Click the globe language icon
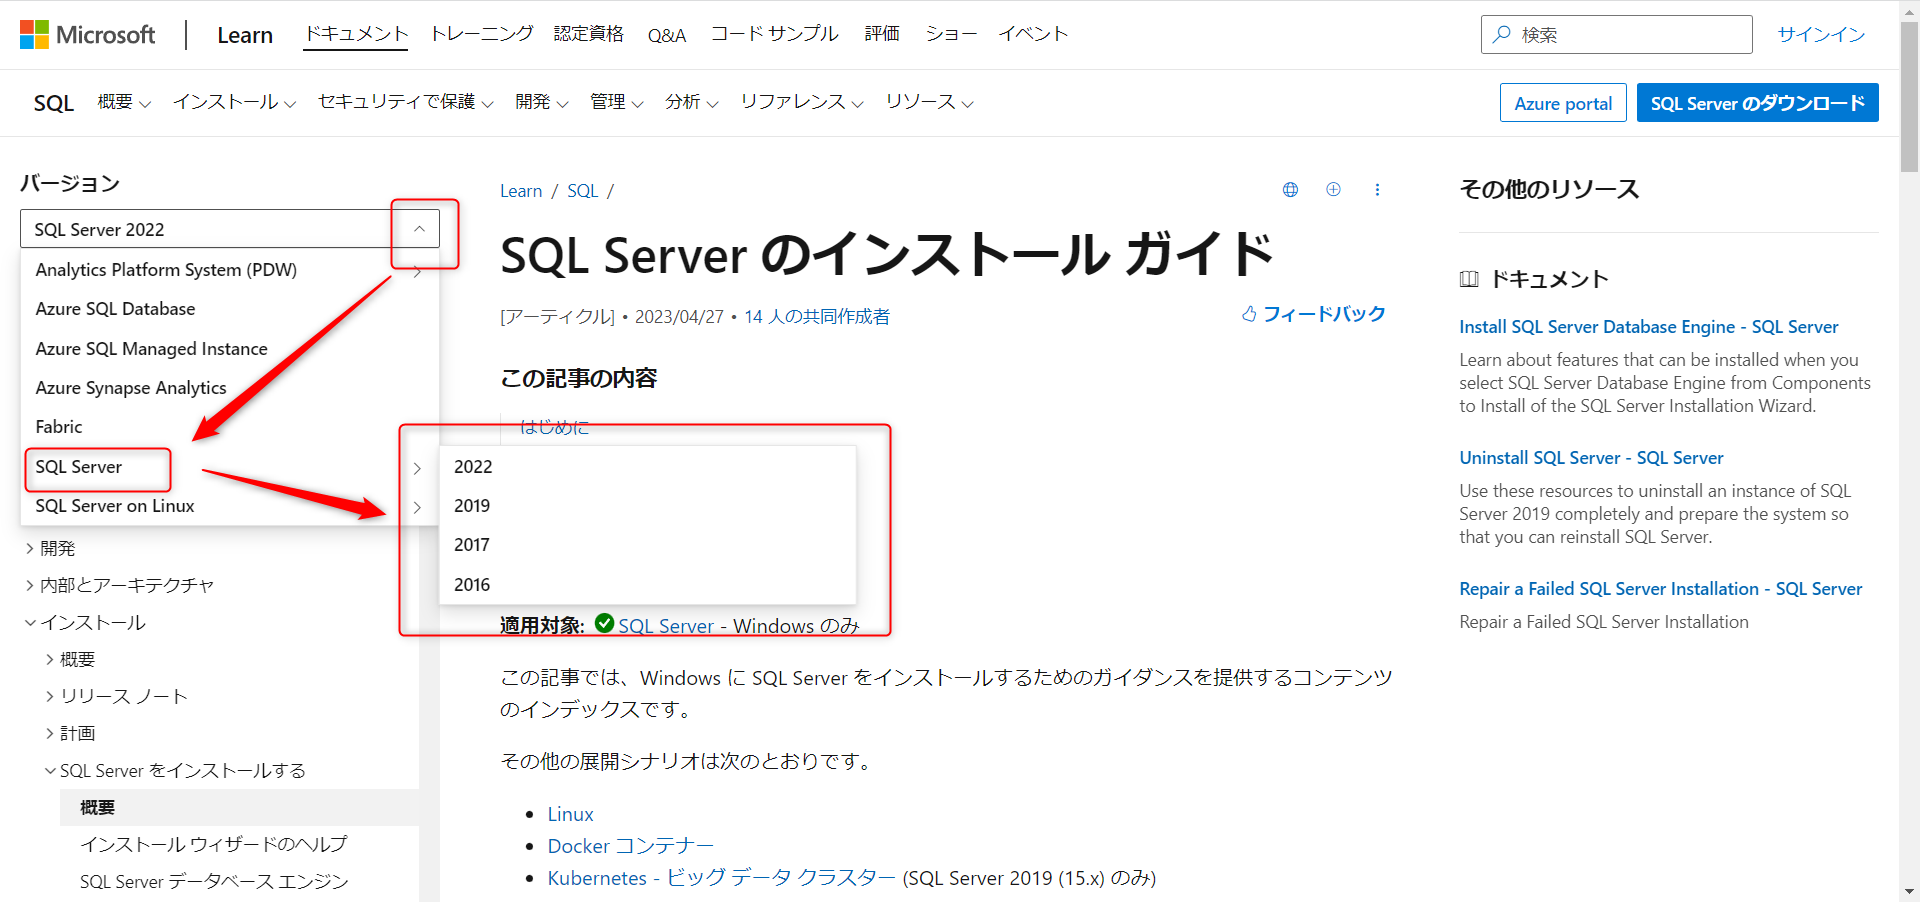1920x902 pixels. (1290, 190)
